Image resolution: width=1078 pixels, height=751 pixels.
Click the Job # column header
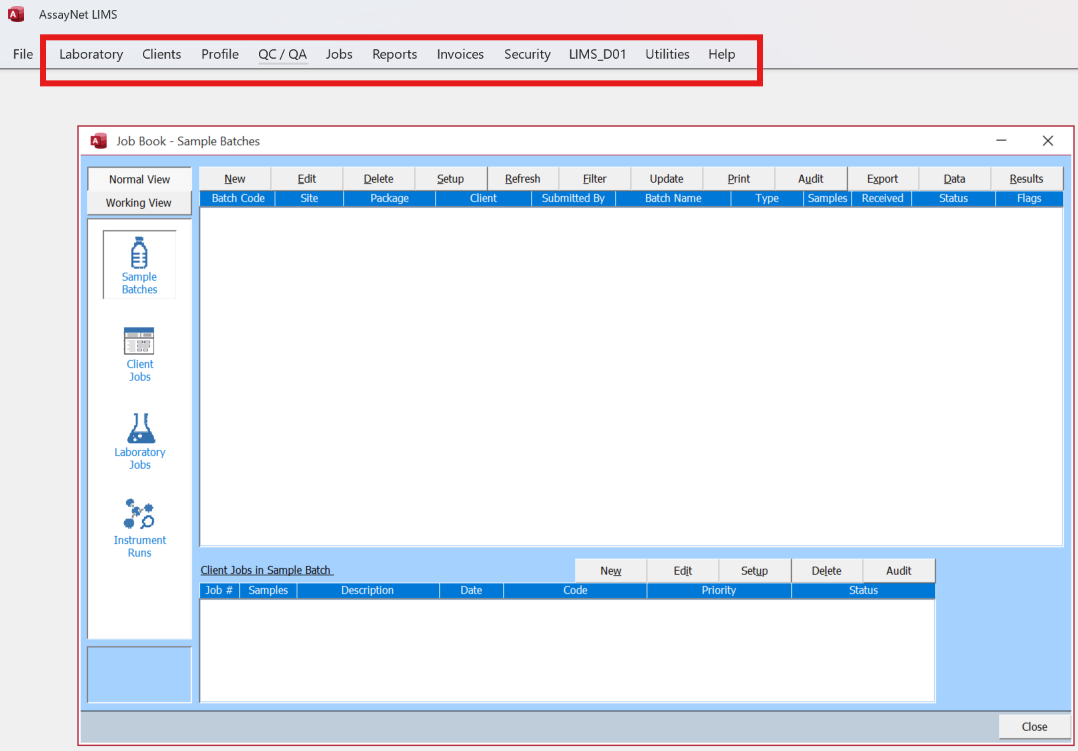[x=219, y=590]
